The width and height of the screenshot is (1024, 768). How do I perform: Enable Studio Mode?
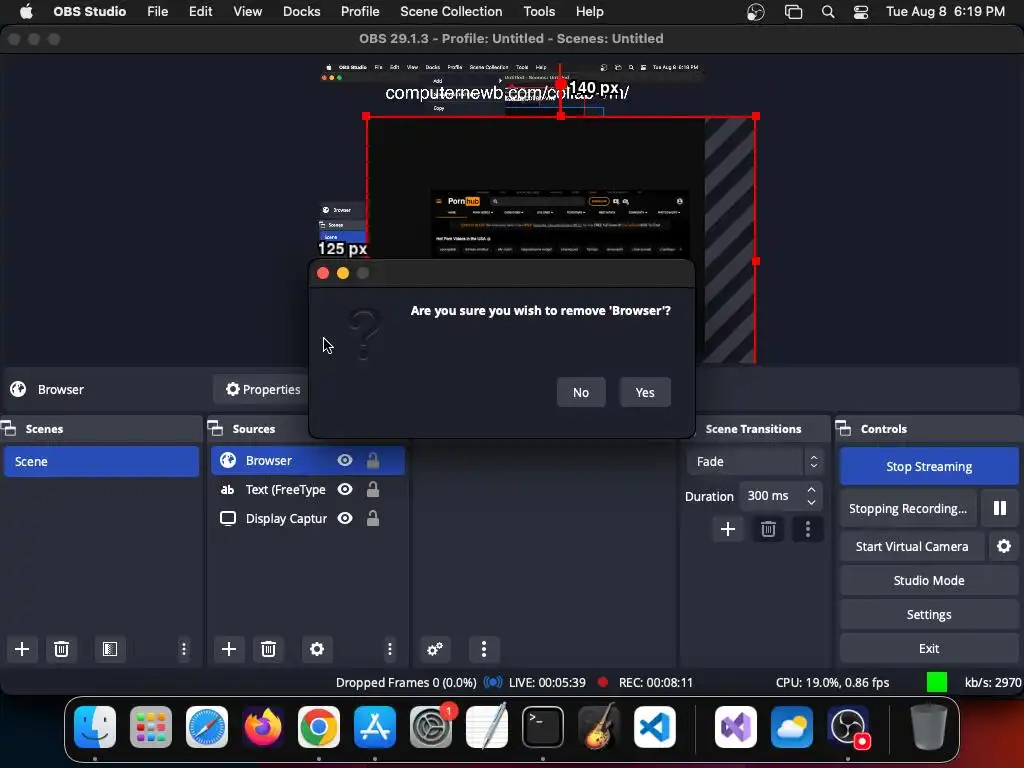(929, 580)
